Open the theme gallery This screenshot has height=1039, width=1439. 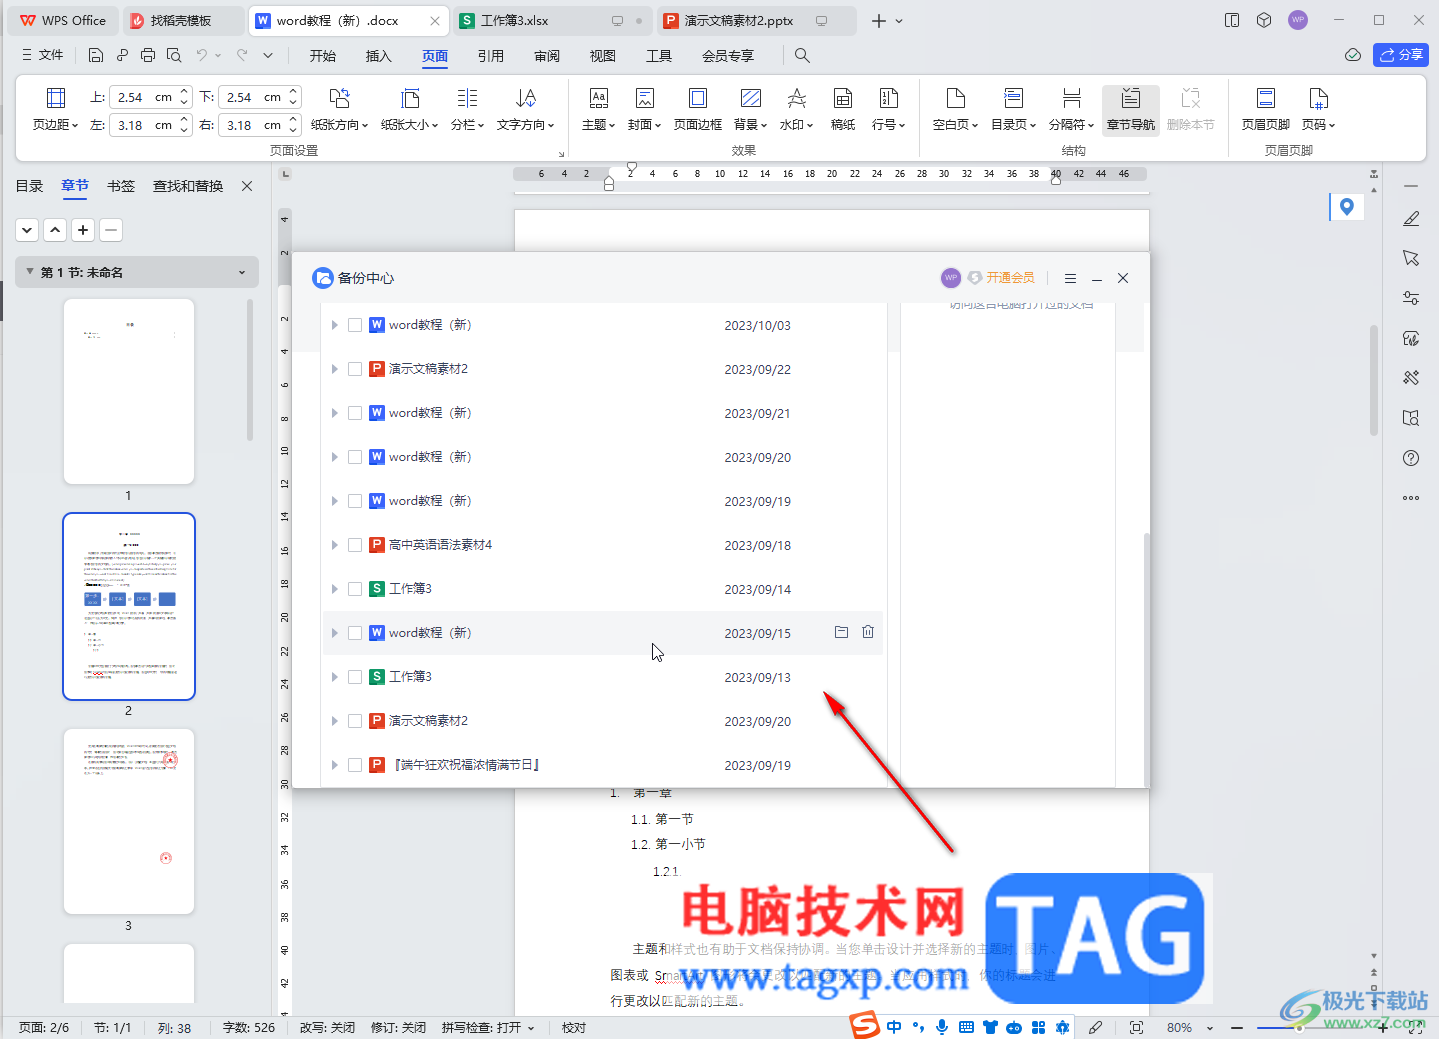pos(598,109)
